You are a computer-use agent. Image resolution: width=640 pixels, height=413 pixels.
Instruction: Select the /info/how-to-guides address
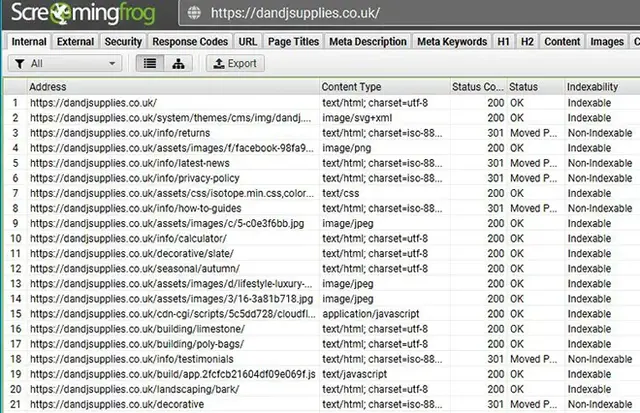(x=136, y=209)
